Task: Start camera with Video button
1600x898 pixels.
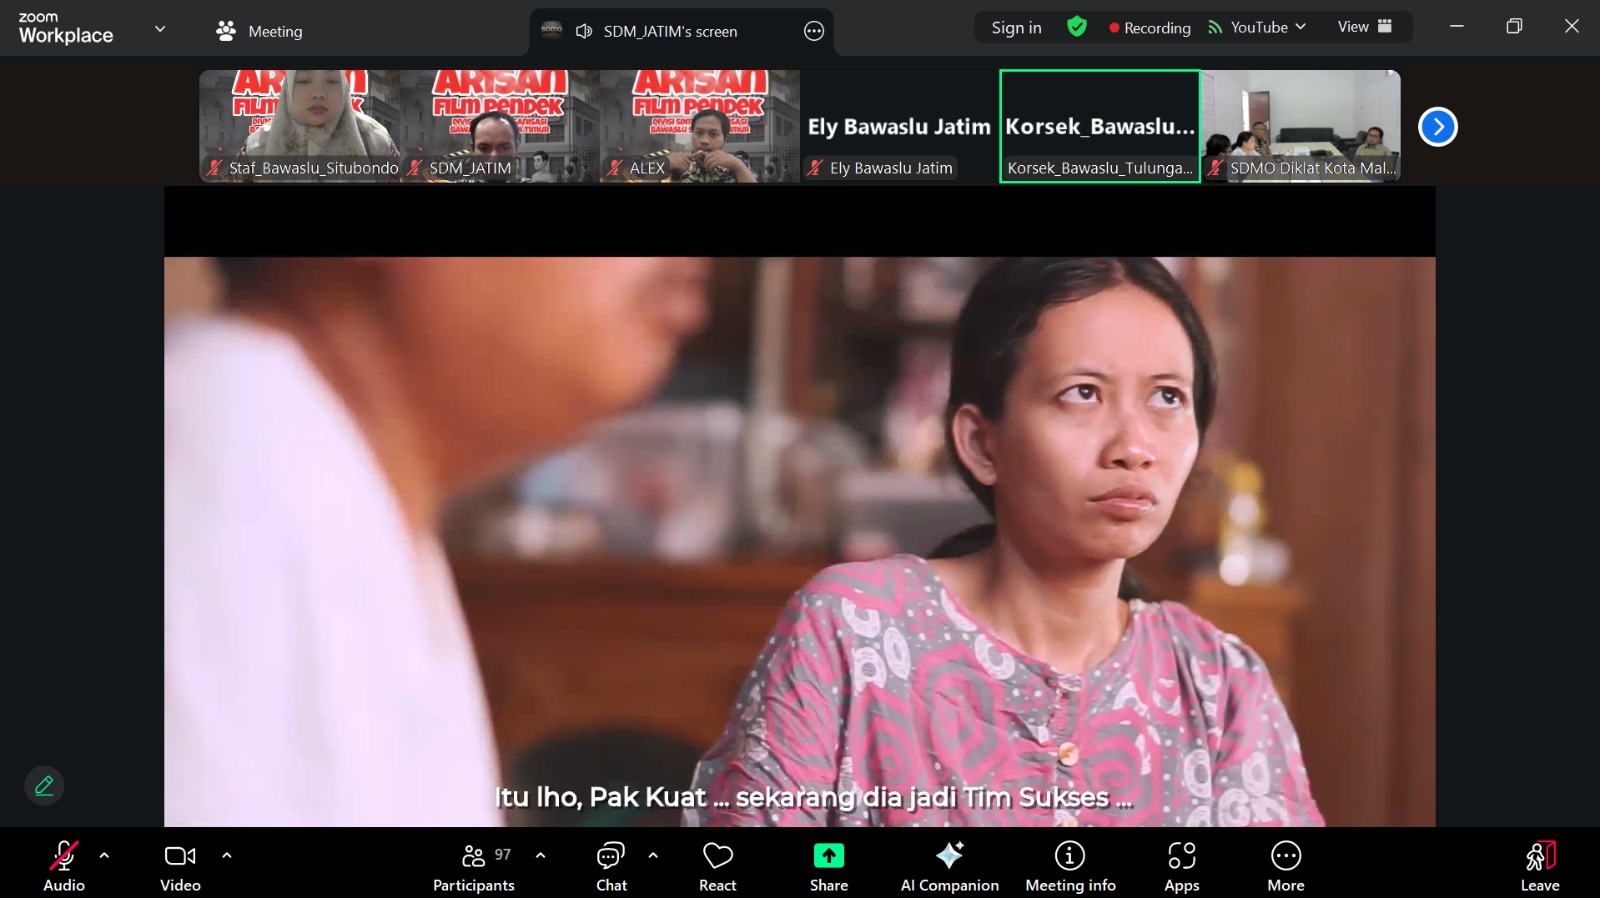Action: tap(180, 866)
